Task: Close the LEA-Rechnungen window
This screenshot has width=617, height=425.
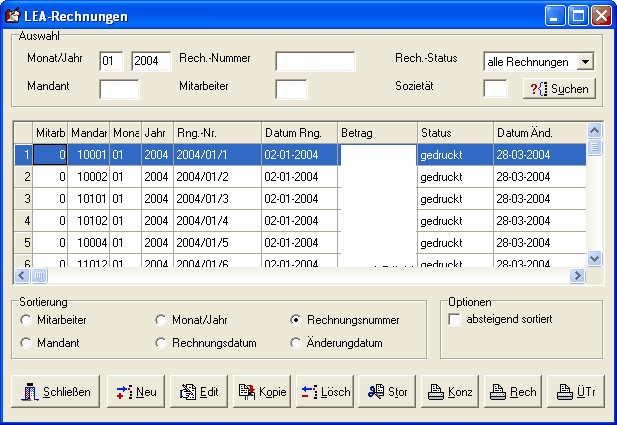Action: click(x=602, y=16)
